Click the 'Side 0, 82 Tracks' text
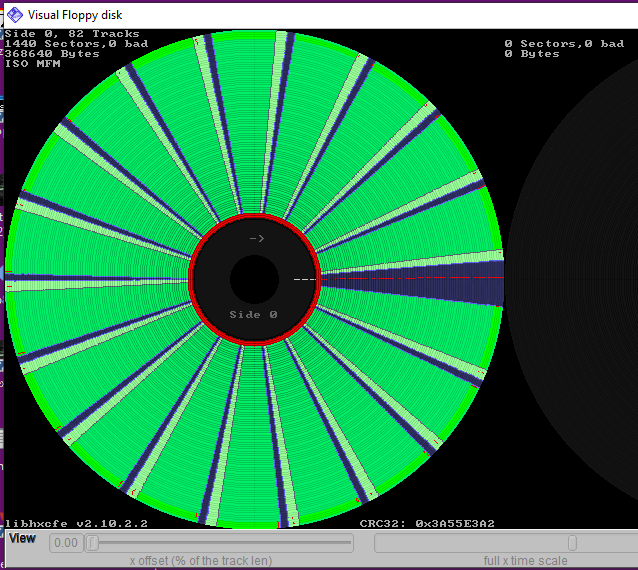The width and height of the screenshot is (638, 570). click(72, 34)
